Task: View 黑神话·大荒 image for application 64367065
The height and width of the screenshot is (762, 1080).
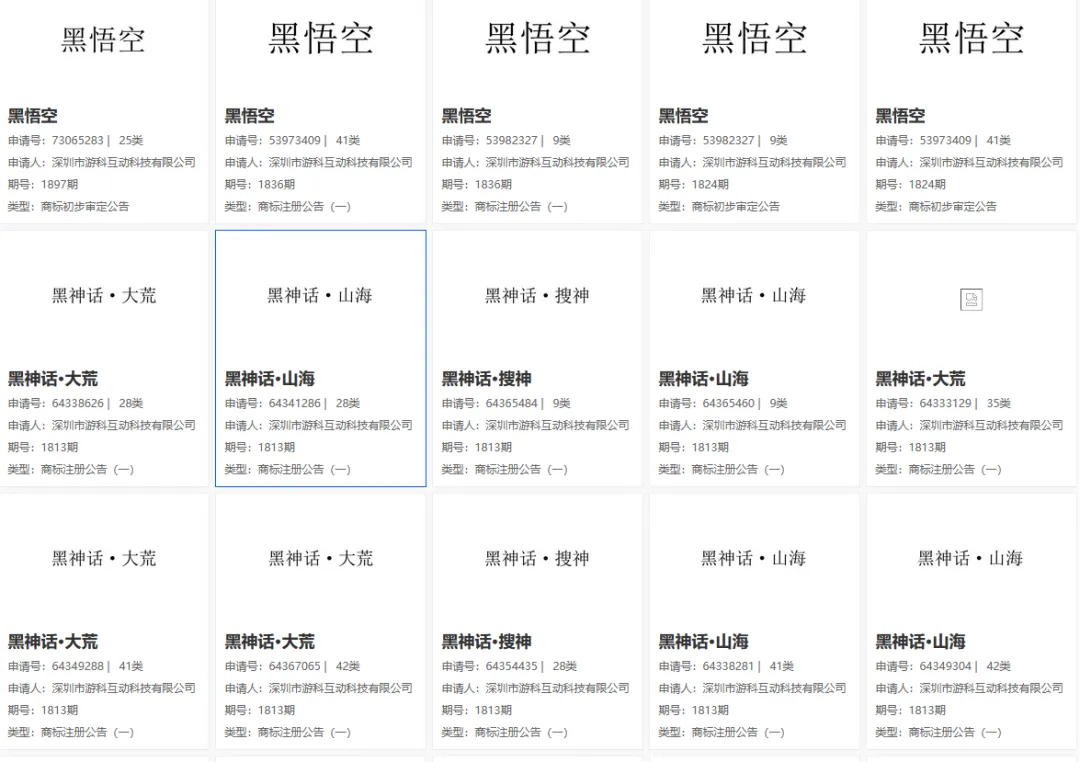Action: coord(321,558)
